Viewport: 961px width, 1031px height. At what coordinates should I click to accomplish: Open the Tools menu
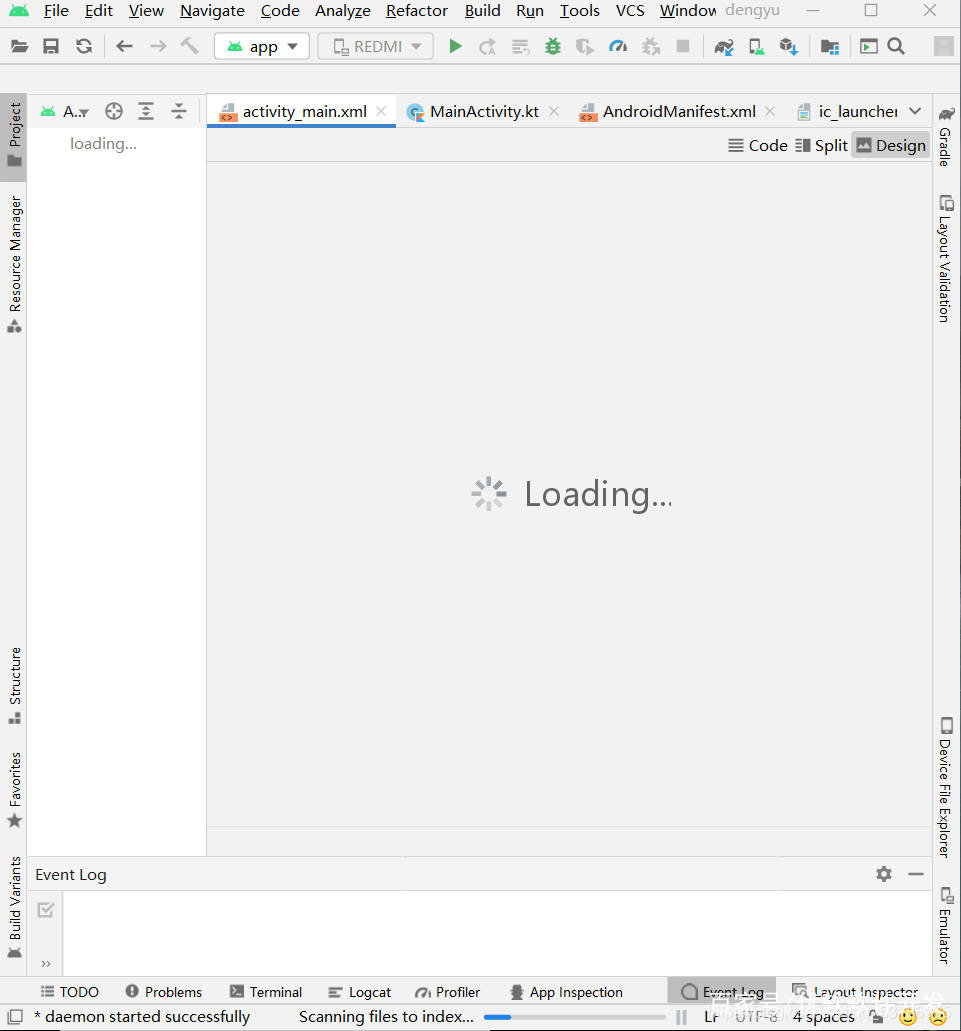click(x=579, y=11)
